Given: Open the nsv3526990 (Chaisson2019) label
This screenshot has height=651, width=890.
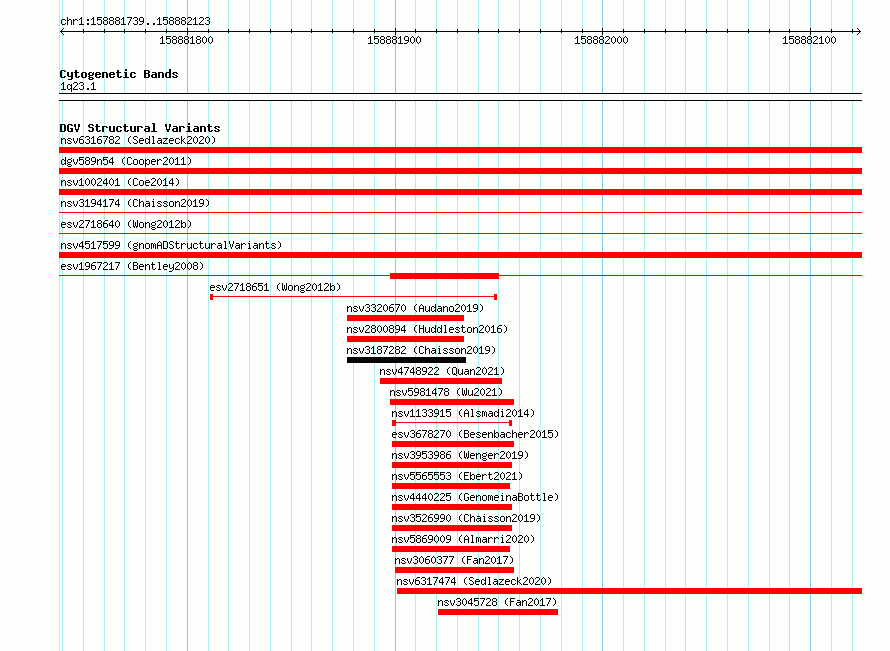Looking at the screenshot, I should (x=466, y=518).
